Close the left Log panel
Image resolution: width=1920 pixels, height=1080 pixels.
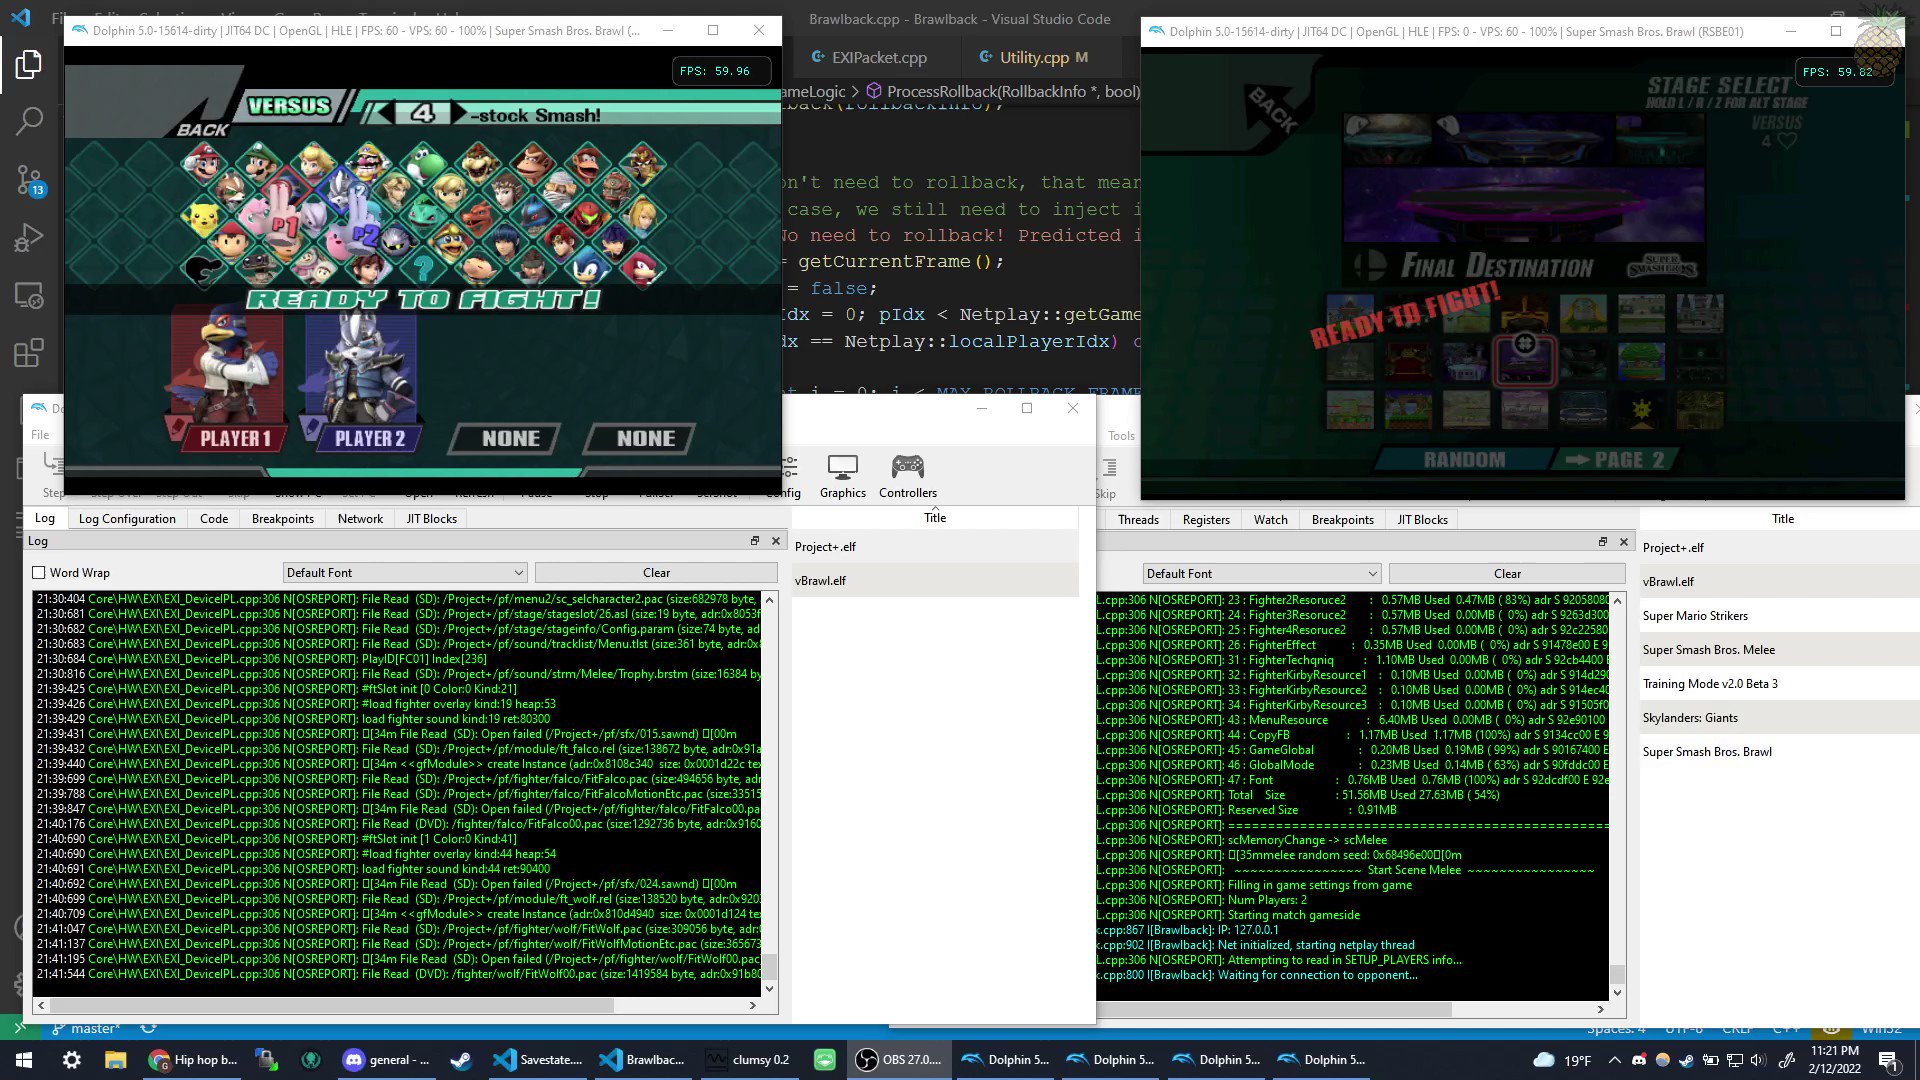pyautogui.click(x=776, y=541)
